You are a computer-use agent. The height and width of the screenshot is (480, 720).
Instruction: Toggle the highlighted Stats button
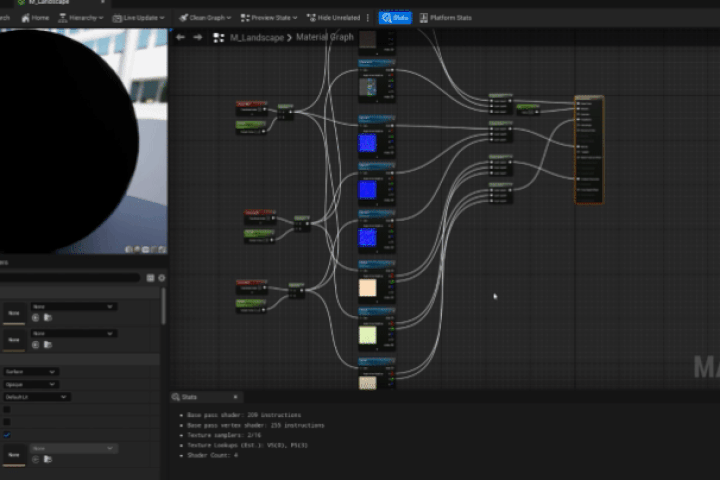pyautogui.click(x=395, y=18)
